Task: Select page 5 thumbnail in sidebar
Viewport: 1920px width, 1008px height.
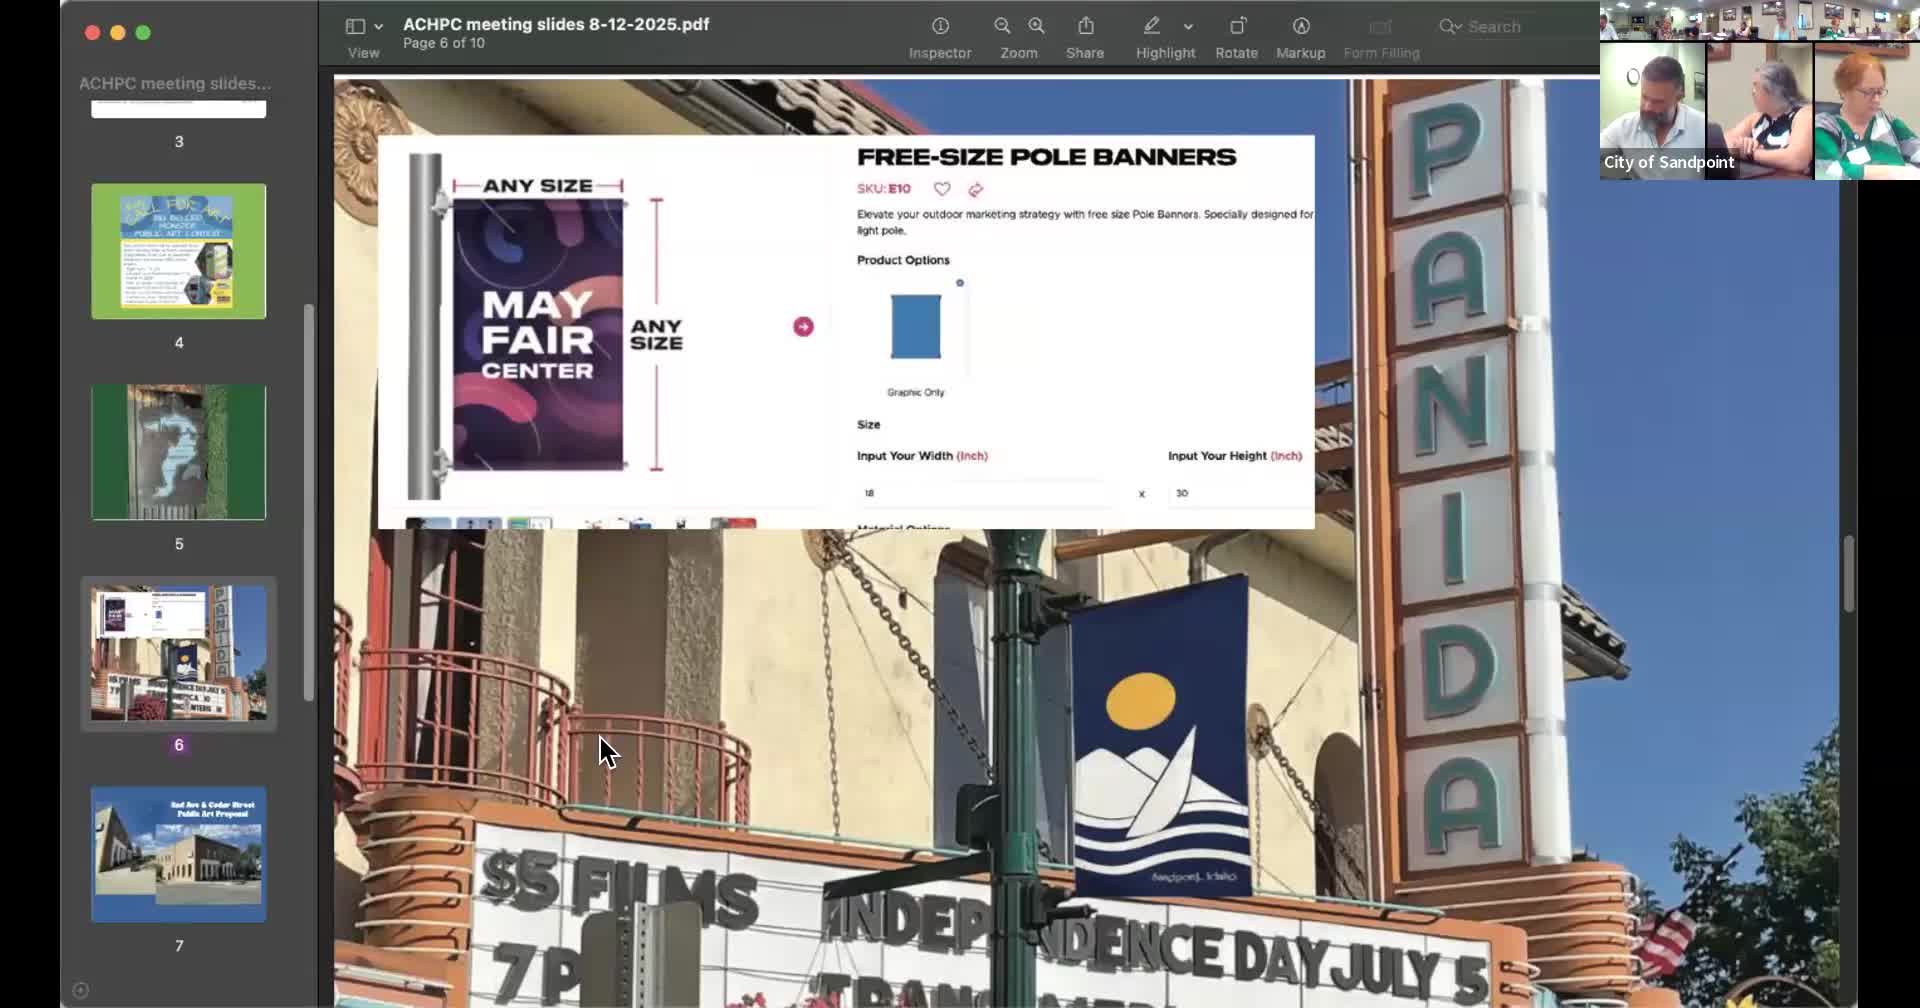Action: coord(179,452)
